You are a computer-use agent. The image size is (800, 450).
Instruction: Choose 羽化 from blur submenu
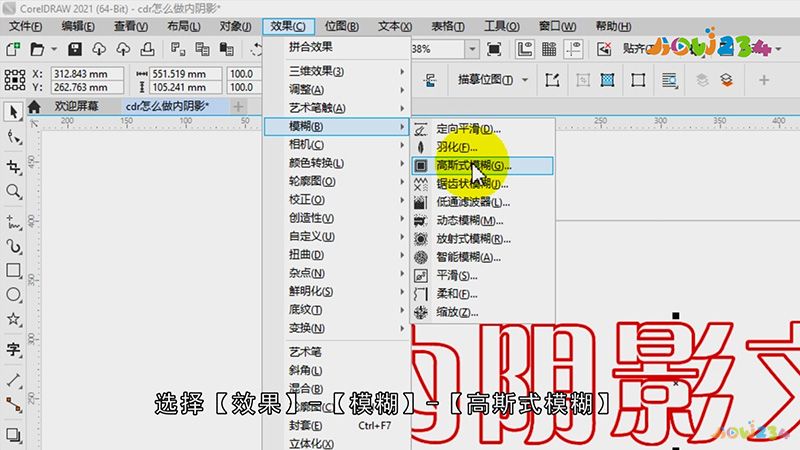coord(482,147)
